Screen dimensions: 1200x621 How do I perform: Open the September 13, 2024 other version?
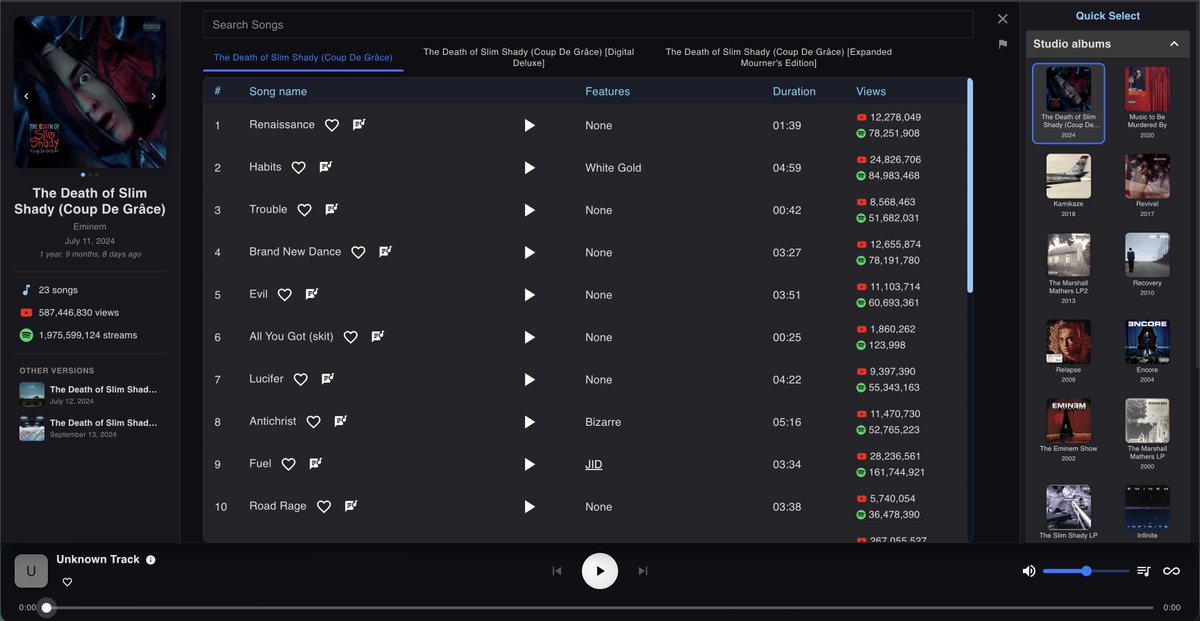(90, 428)
